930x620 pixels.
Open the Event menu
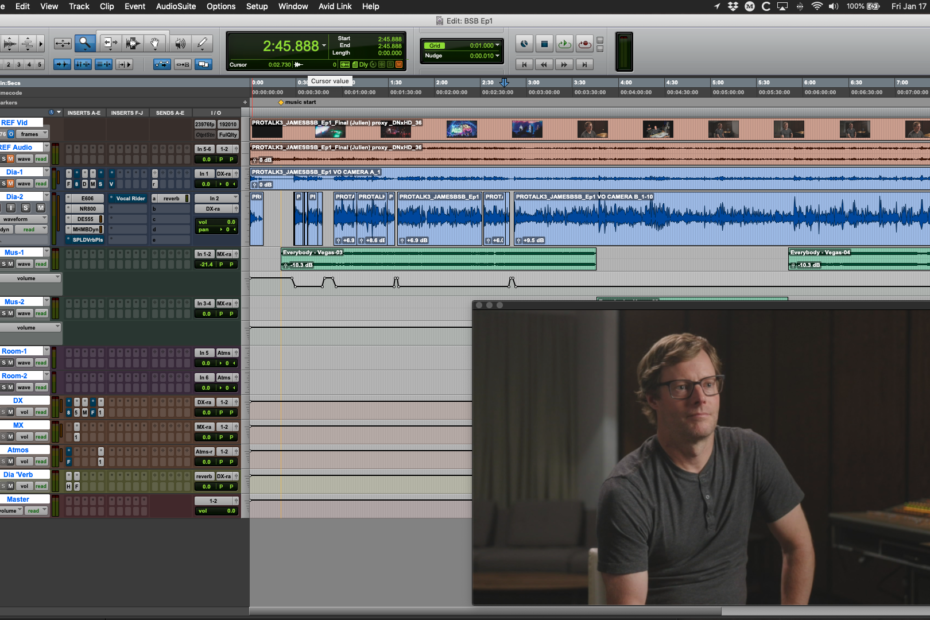point(135,7)
